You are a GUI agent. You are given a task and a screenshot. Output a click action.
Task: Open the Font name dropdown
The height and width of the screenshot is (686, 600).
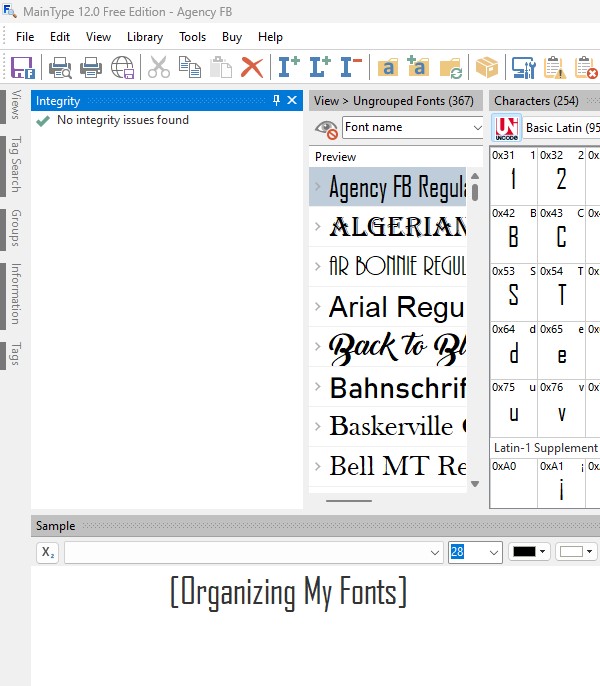click(x=477, y=128)
